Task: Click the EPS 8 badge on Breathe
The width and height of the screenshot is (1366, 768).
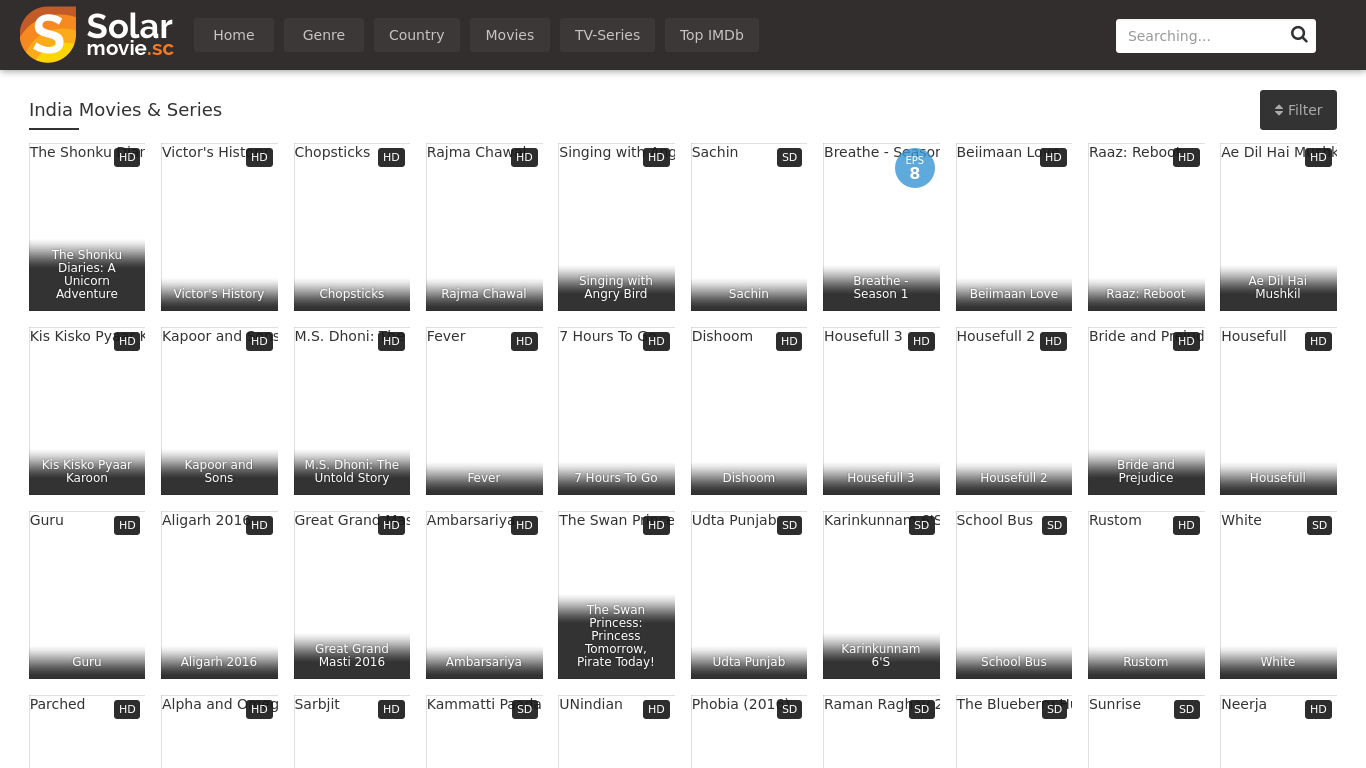Action: click(914, 168)
